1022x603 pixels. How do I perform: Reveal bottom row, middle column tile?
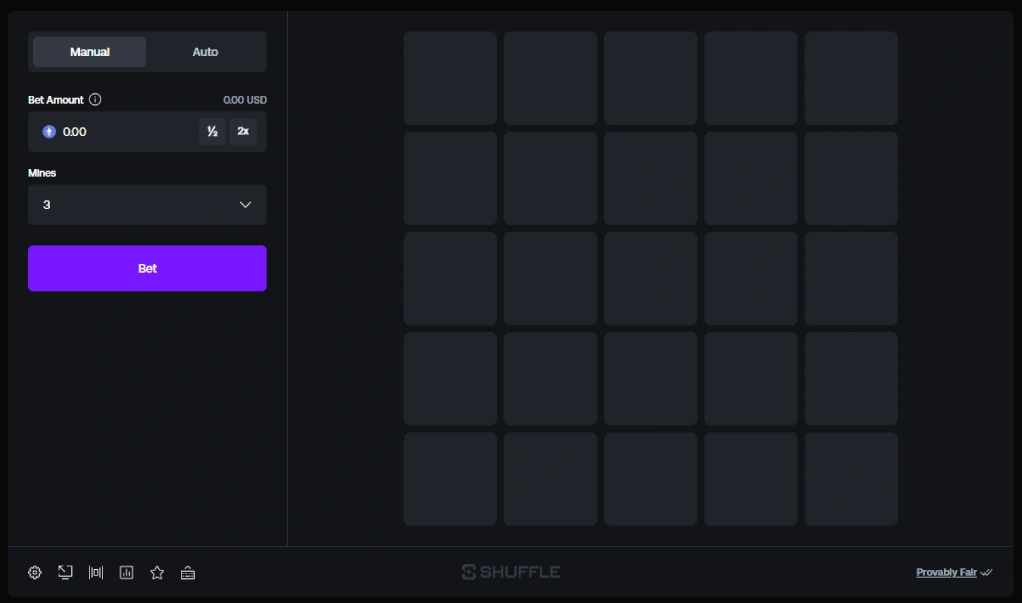tap(650, 479)
